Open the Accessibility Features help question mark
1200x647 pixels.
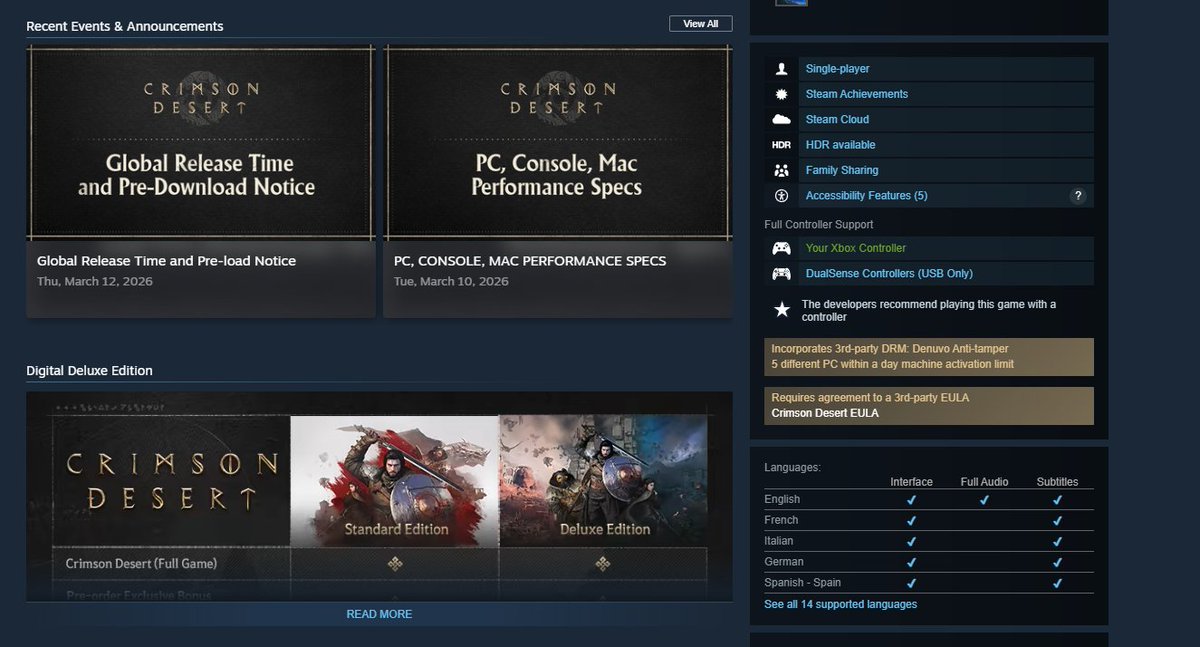tap(1078, 195)
